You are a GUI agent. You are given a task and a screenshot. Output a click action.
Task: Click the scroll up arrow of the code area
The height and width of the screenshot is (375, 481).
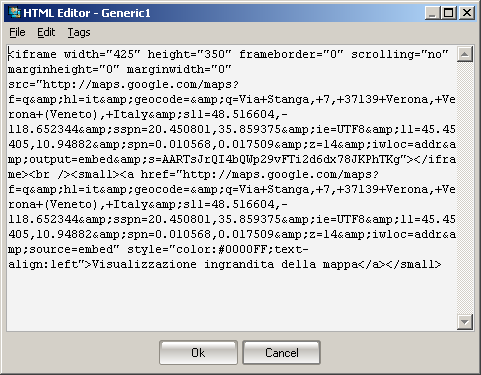pyautogui.click(x=465, y=54)
